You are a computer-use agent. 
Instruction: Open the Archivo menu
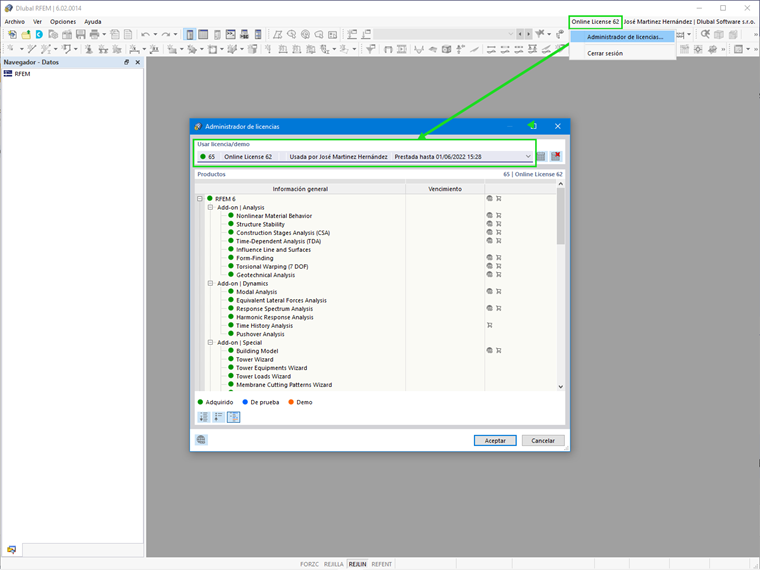point(15,22)
